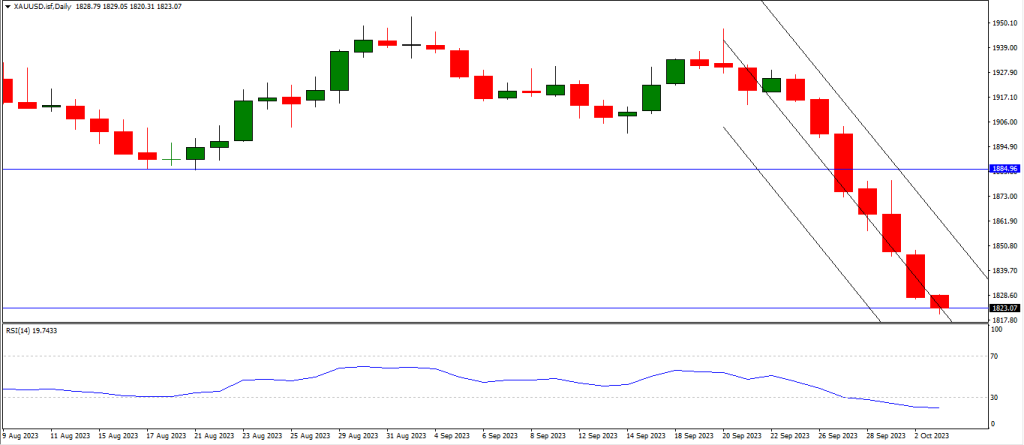Screen dimensions: 1024x445
Task: Click the 1950.10 price scale label
Action: [1005, 23]
